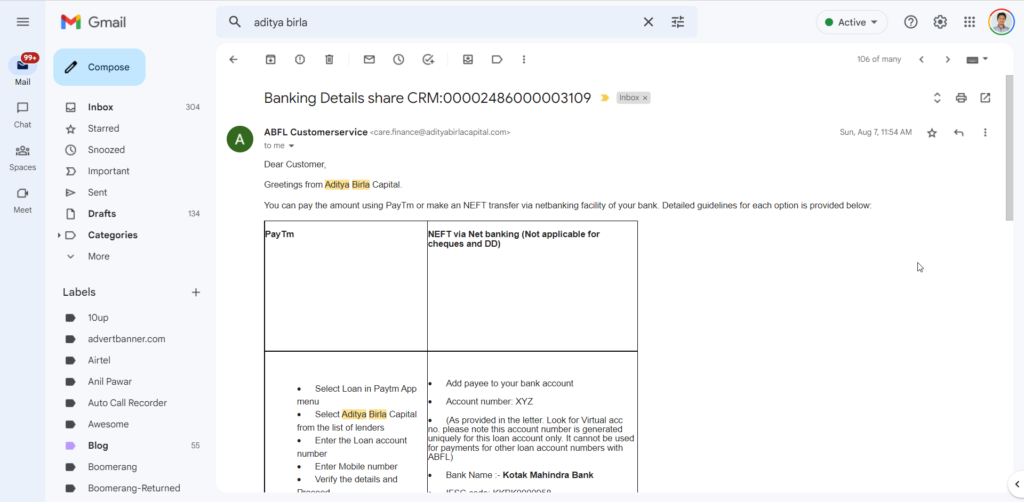Click the search magnifier icon
This screenshot has width=1024, height=502.
[x=235, y=22]
